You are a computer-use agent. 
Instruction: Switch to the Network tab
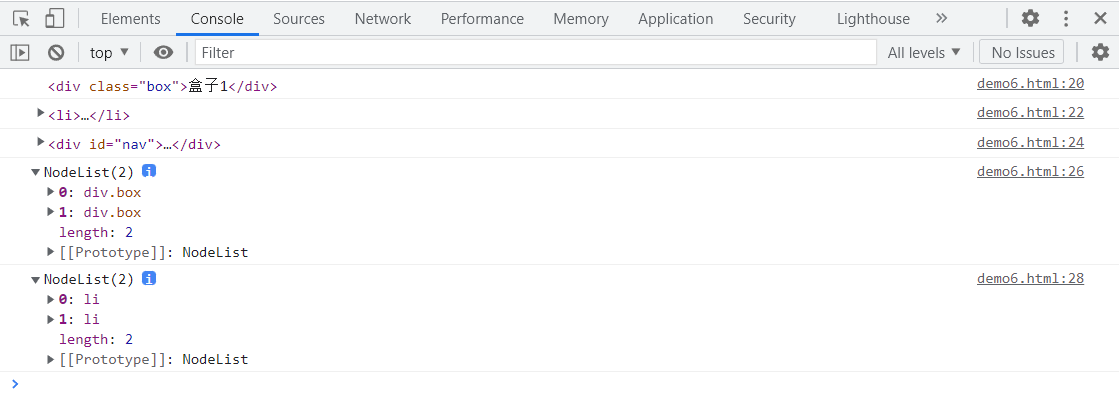[383, 19]
